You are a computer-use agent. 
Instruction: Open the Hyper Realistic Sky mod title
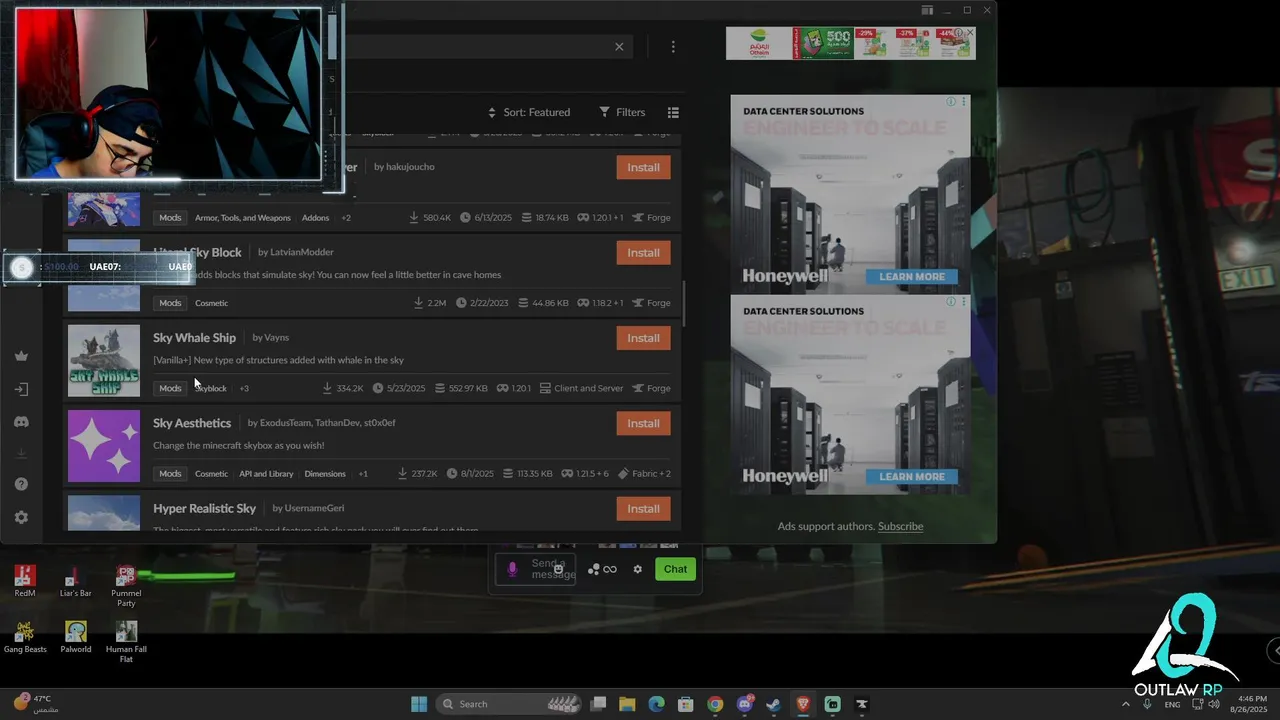point(204,509)
